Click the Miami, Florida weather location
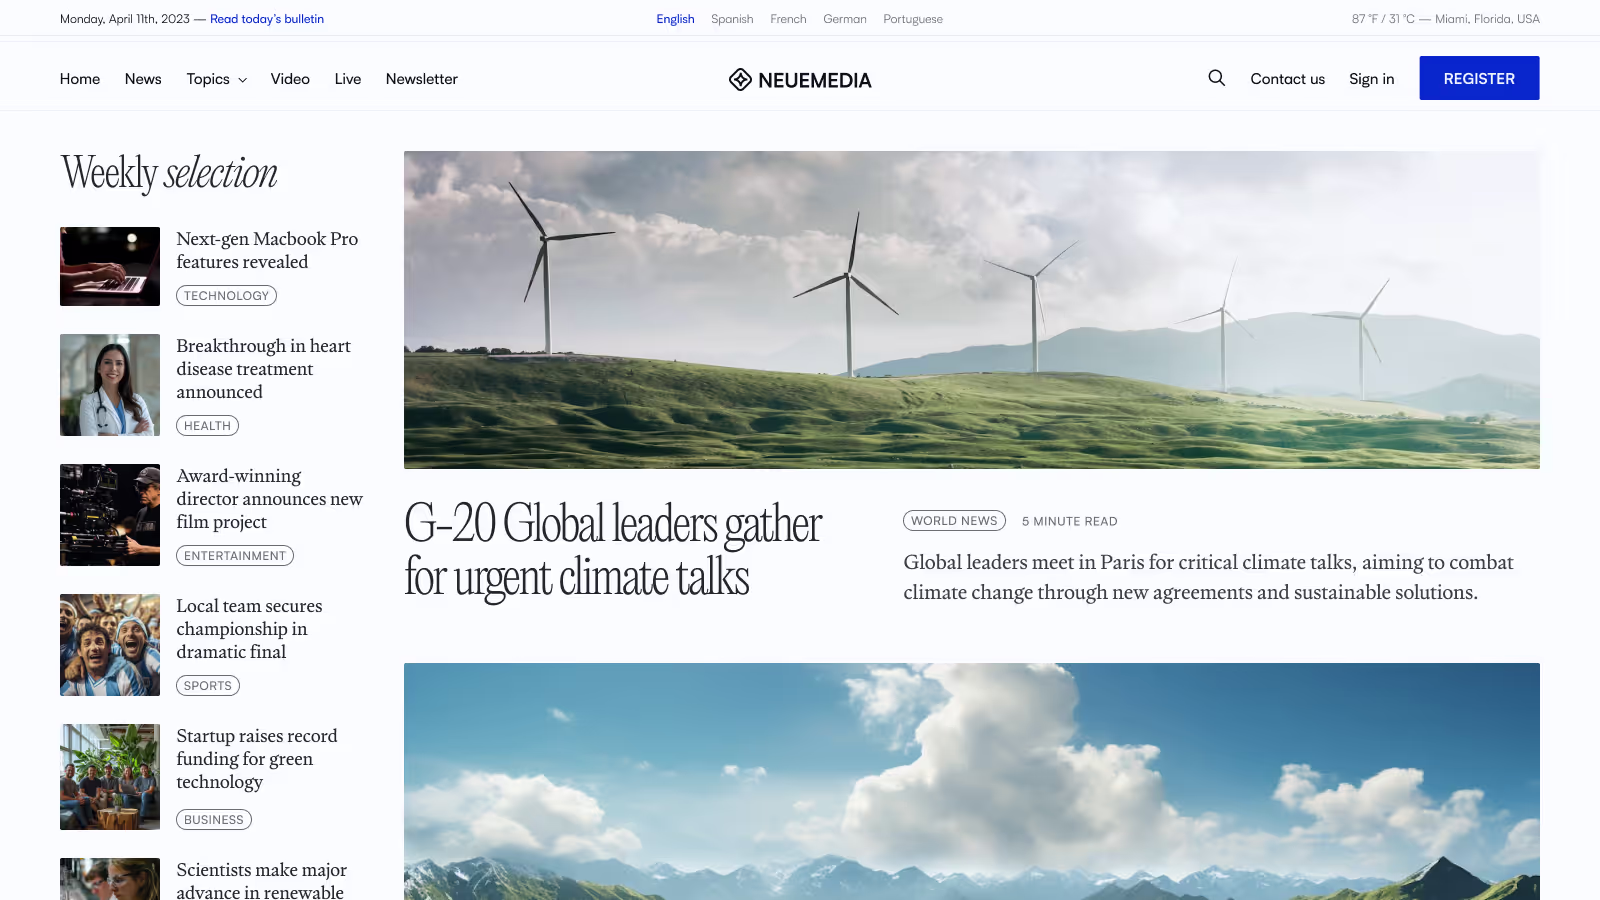 click(1487, 19)
